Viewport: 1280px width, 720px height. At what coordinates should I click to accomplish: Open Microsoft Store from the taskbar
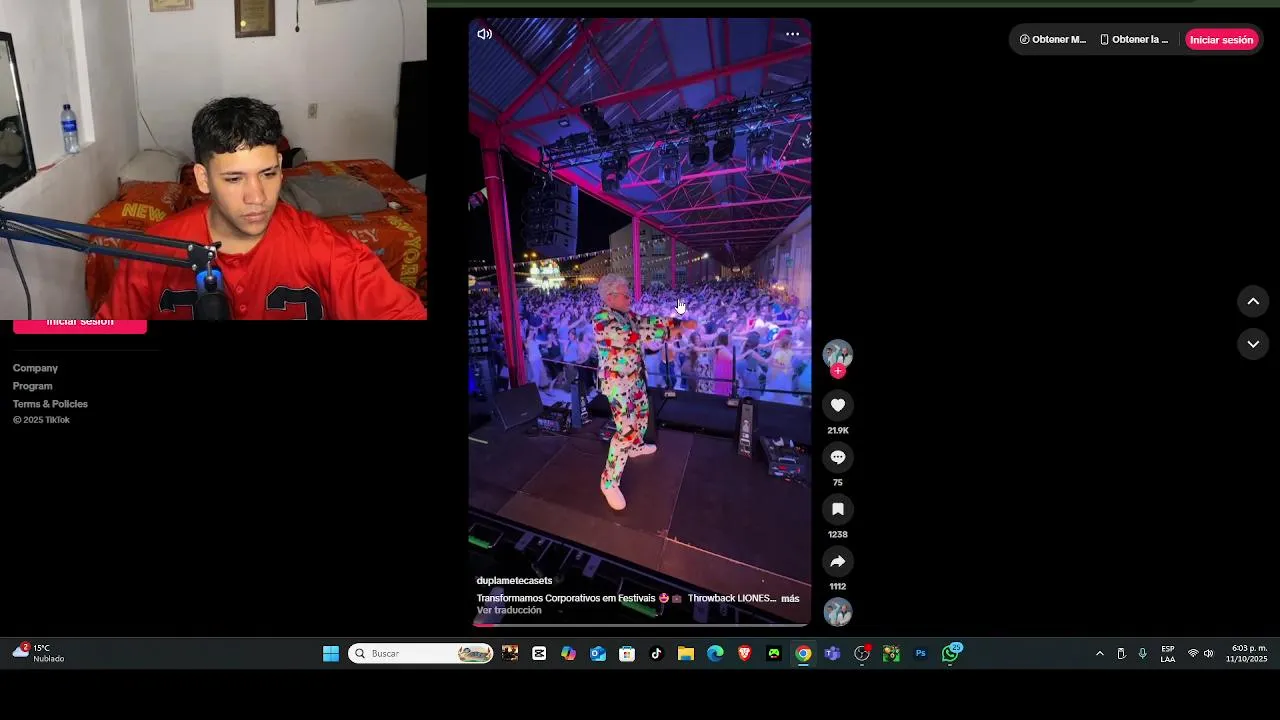point(627,654)
